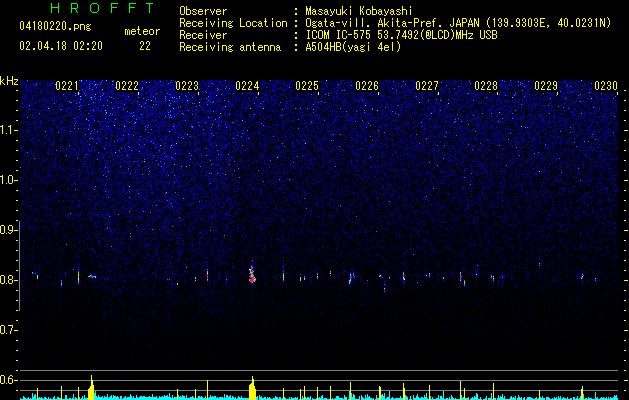Click the 0223 time marker
Viewport: 629px width, 400px height.
coord(187,86)
